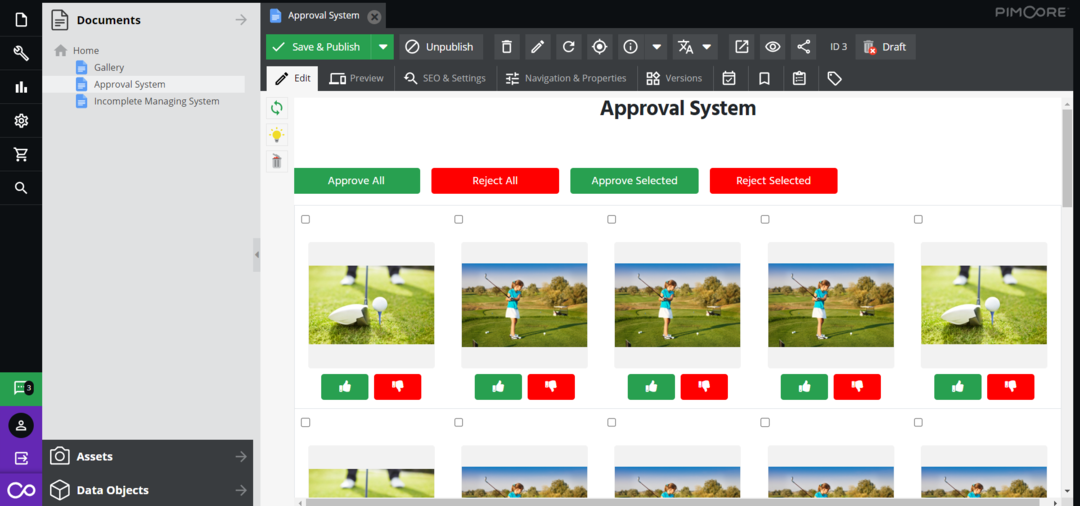Image resolution: width=1080 pixels, height=506 pixels.
Task: Check third checkbox in second image row
Action: (x=612, y=423)
